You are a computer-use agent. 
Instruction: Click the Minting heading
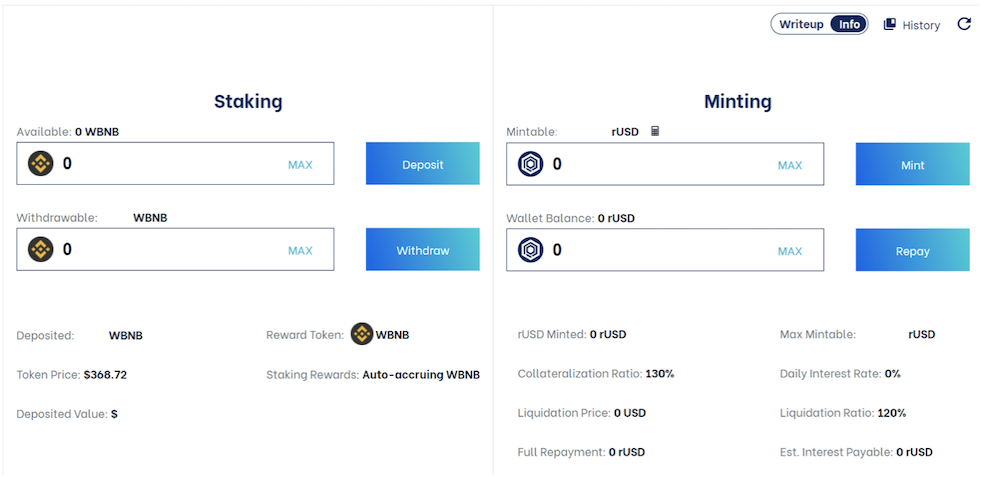coord(738,101)
